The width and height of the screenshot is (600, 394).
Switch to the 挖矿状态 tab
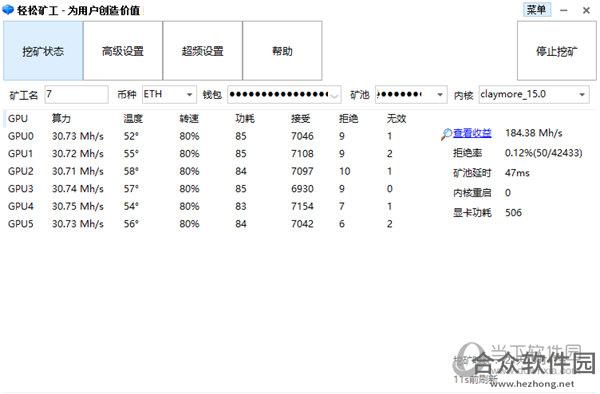(43, 50)
